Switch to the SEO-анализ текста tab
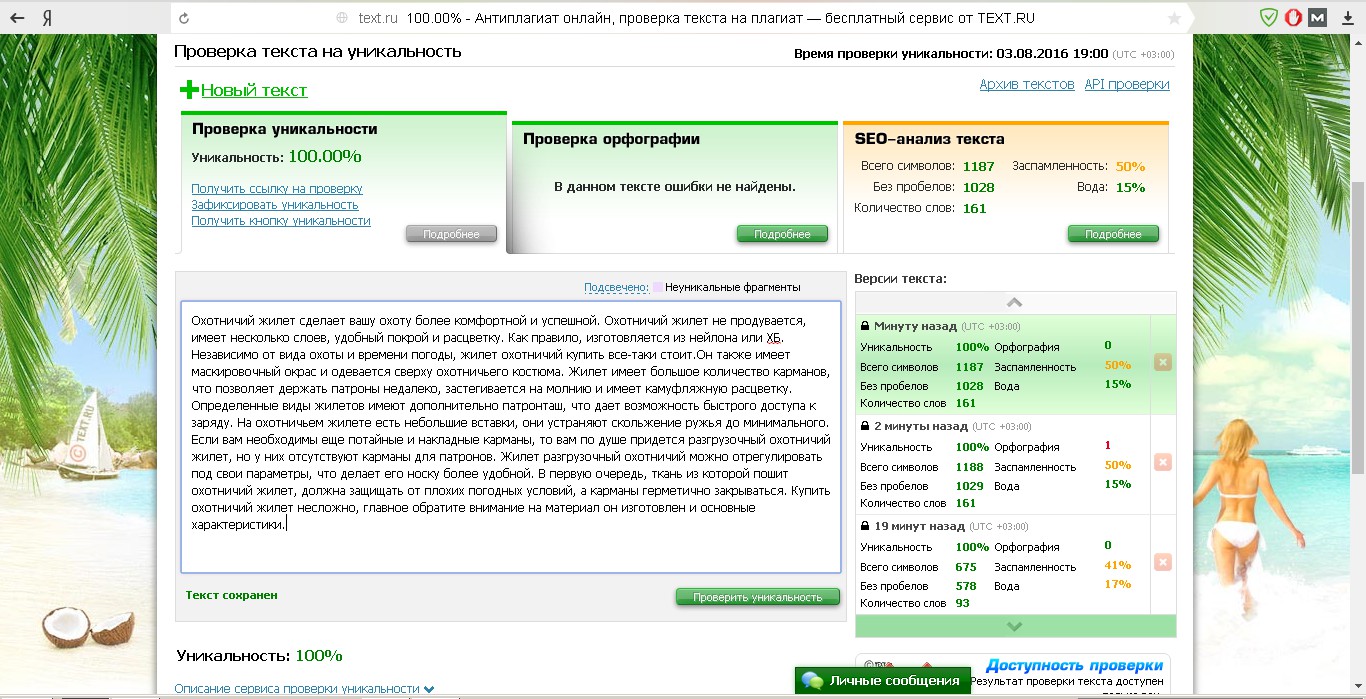 tap(930, 139)
